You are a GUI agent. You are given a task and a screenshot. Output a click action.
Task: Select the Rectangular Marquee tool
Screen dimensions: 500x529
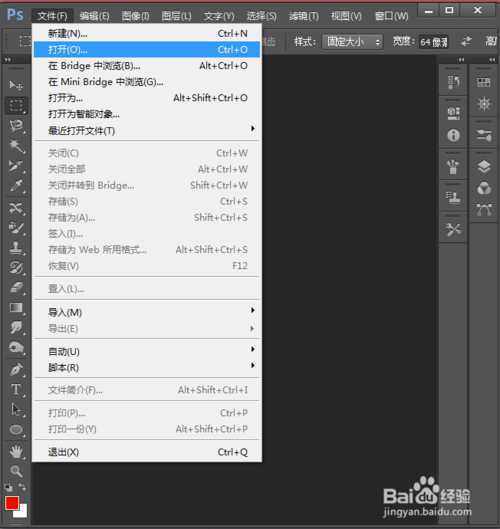coord(16,105)
